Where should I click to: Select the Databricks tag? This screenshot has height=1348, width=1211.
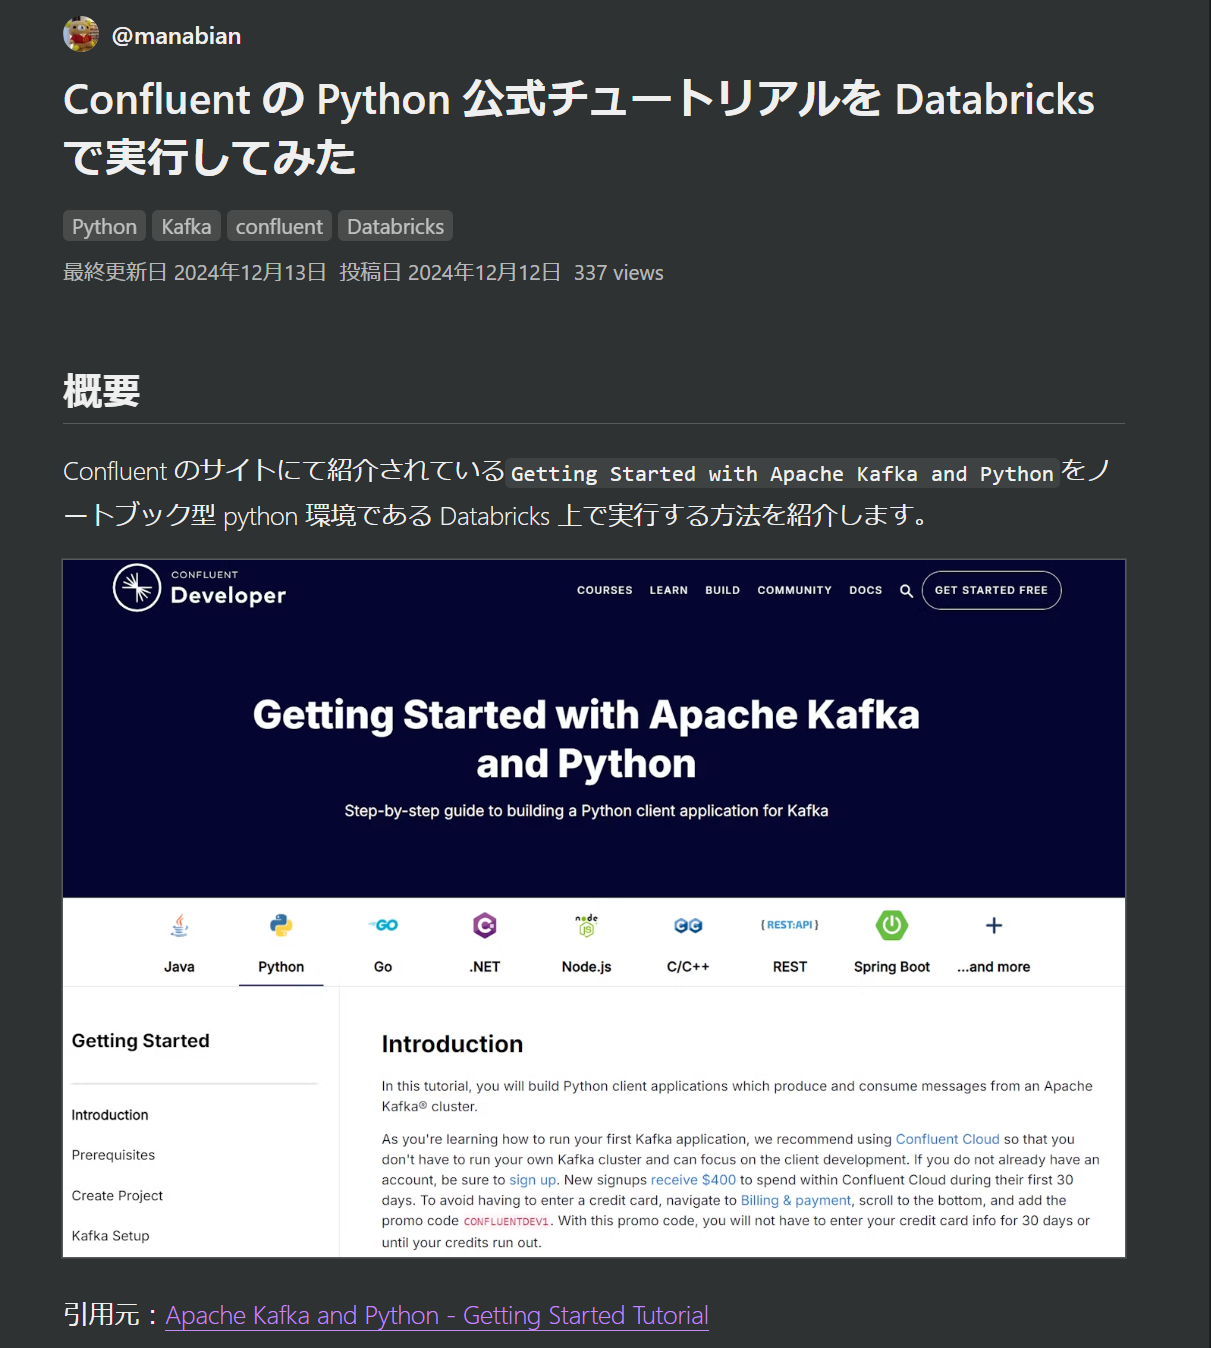[x=395, y=226]
